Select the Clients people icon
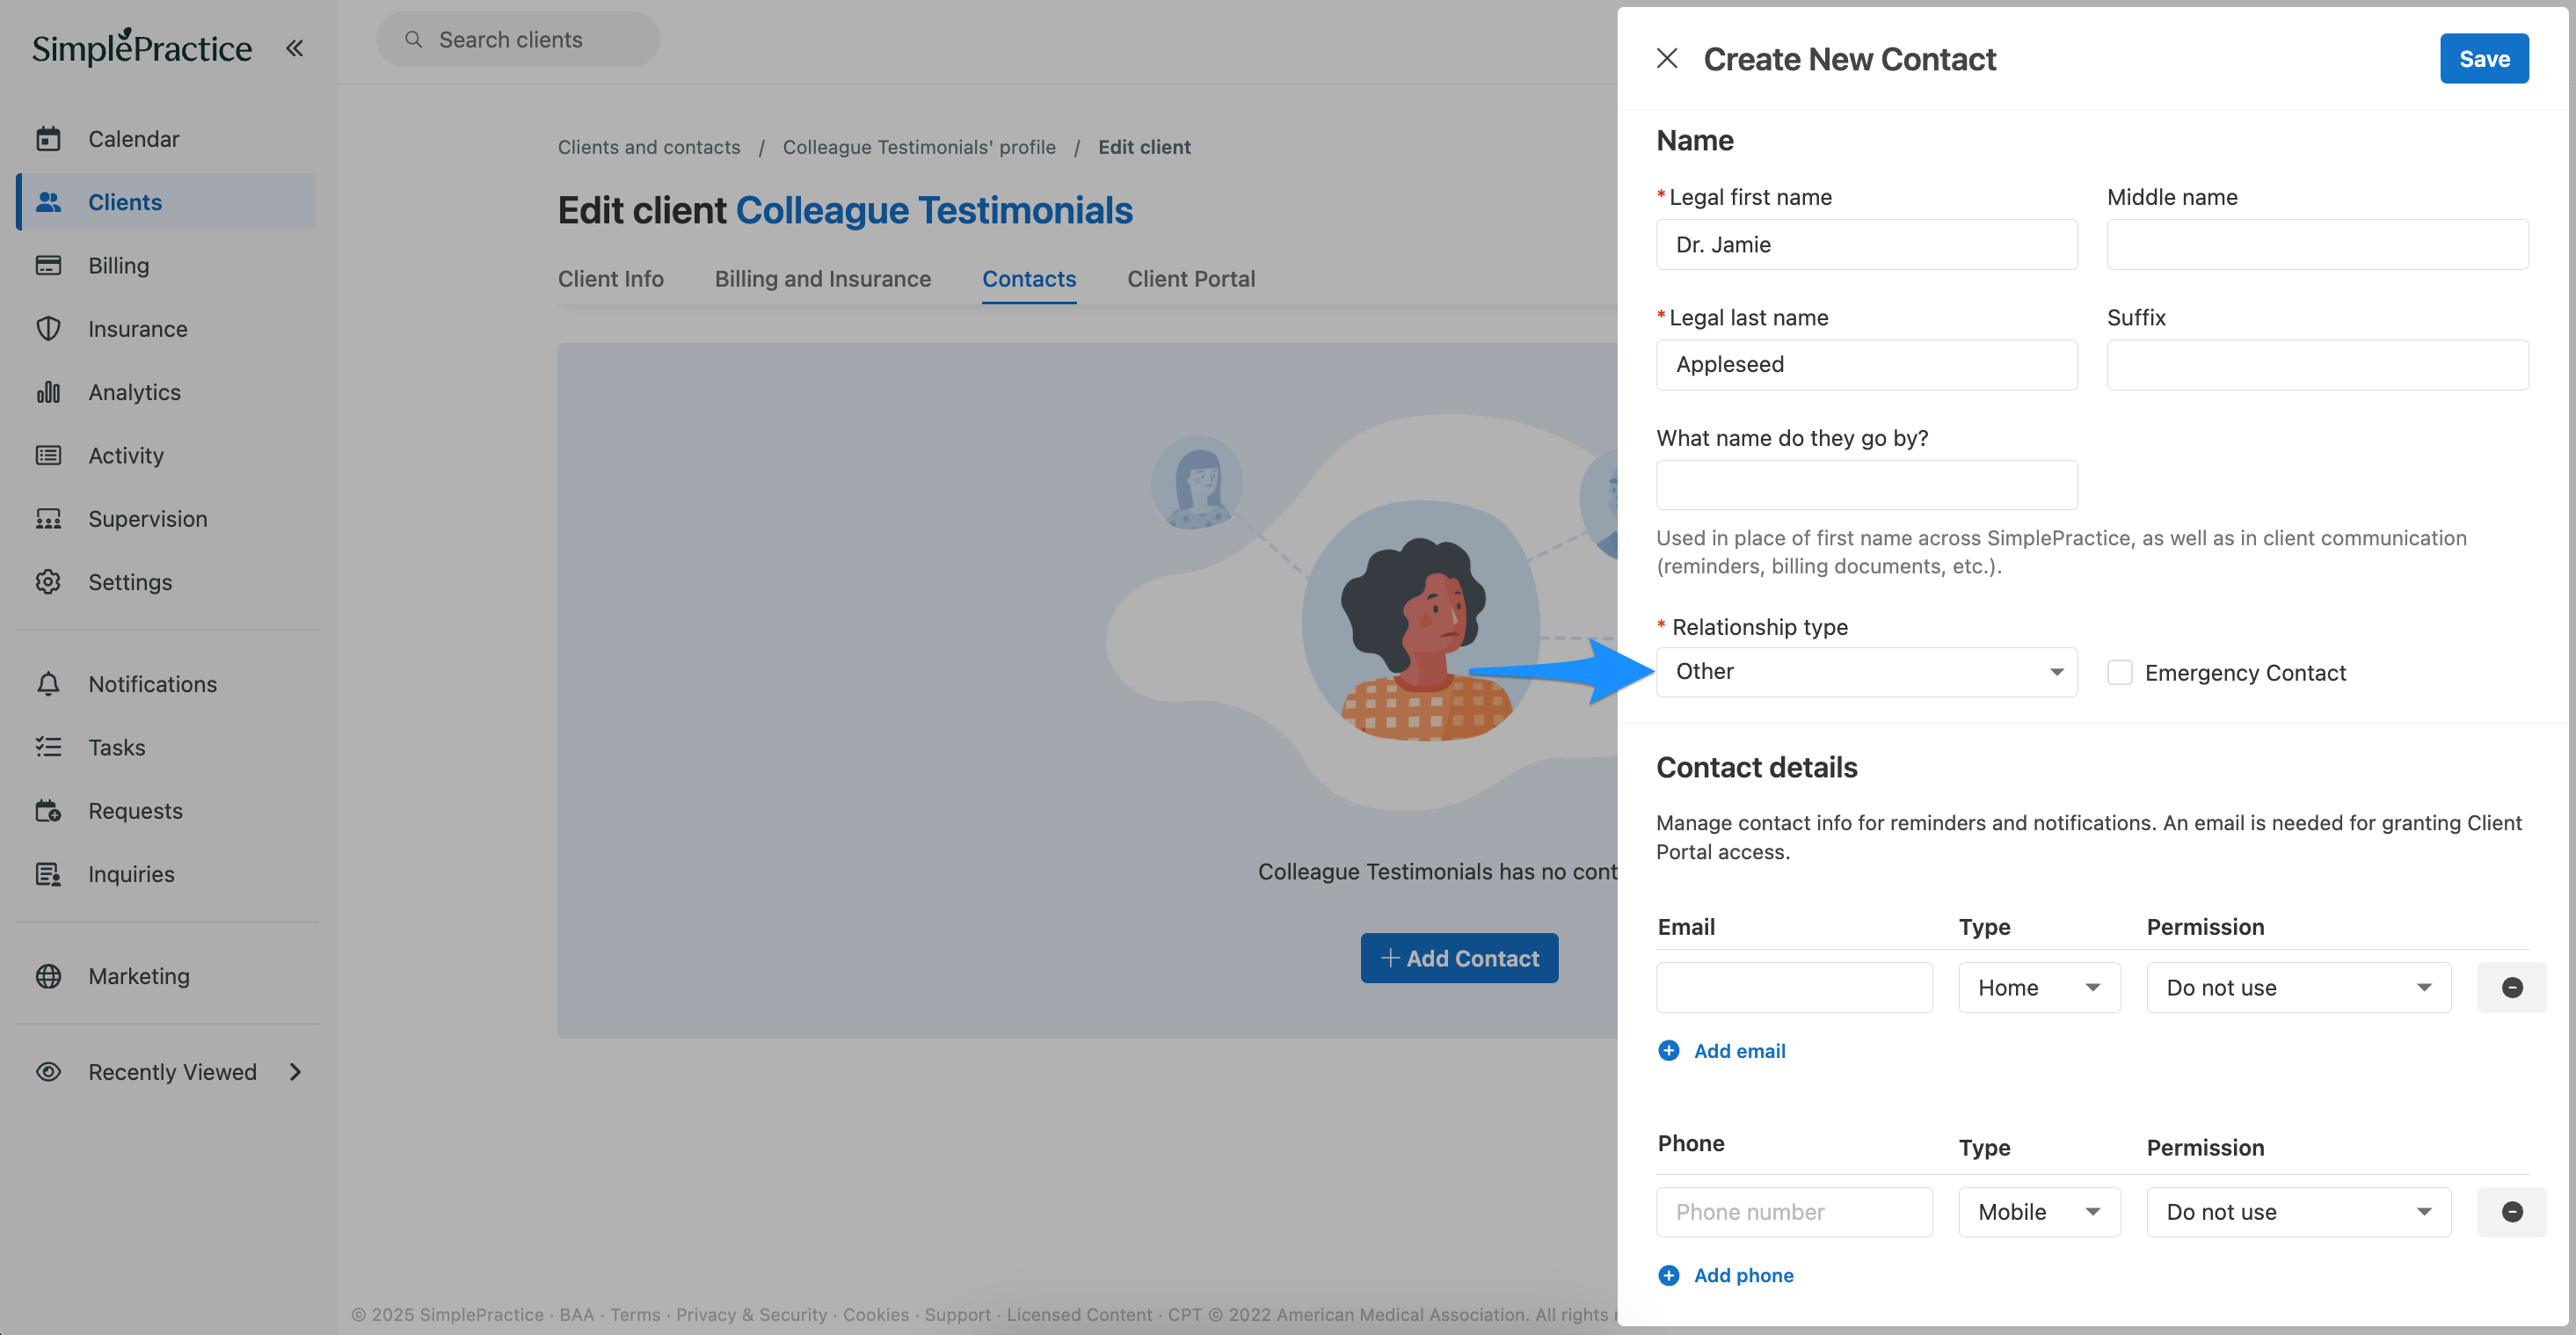2576x1335 pixels. 48,202
